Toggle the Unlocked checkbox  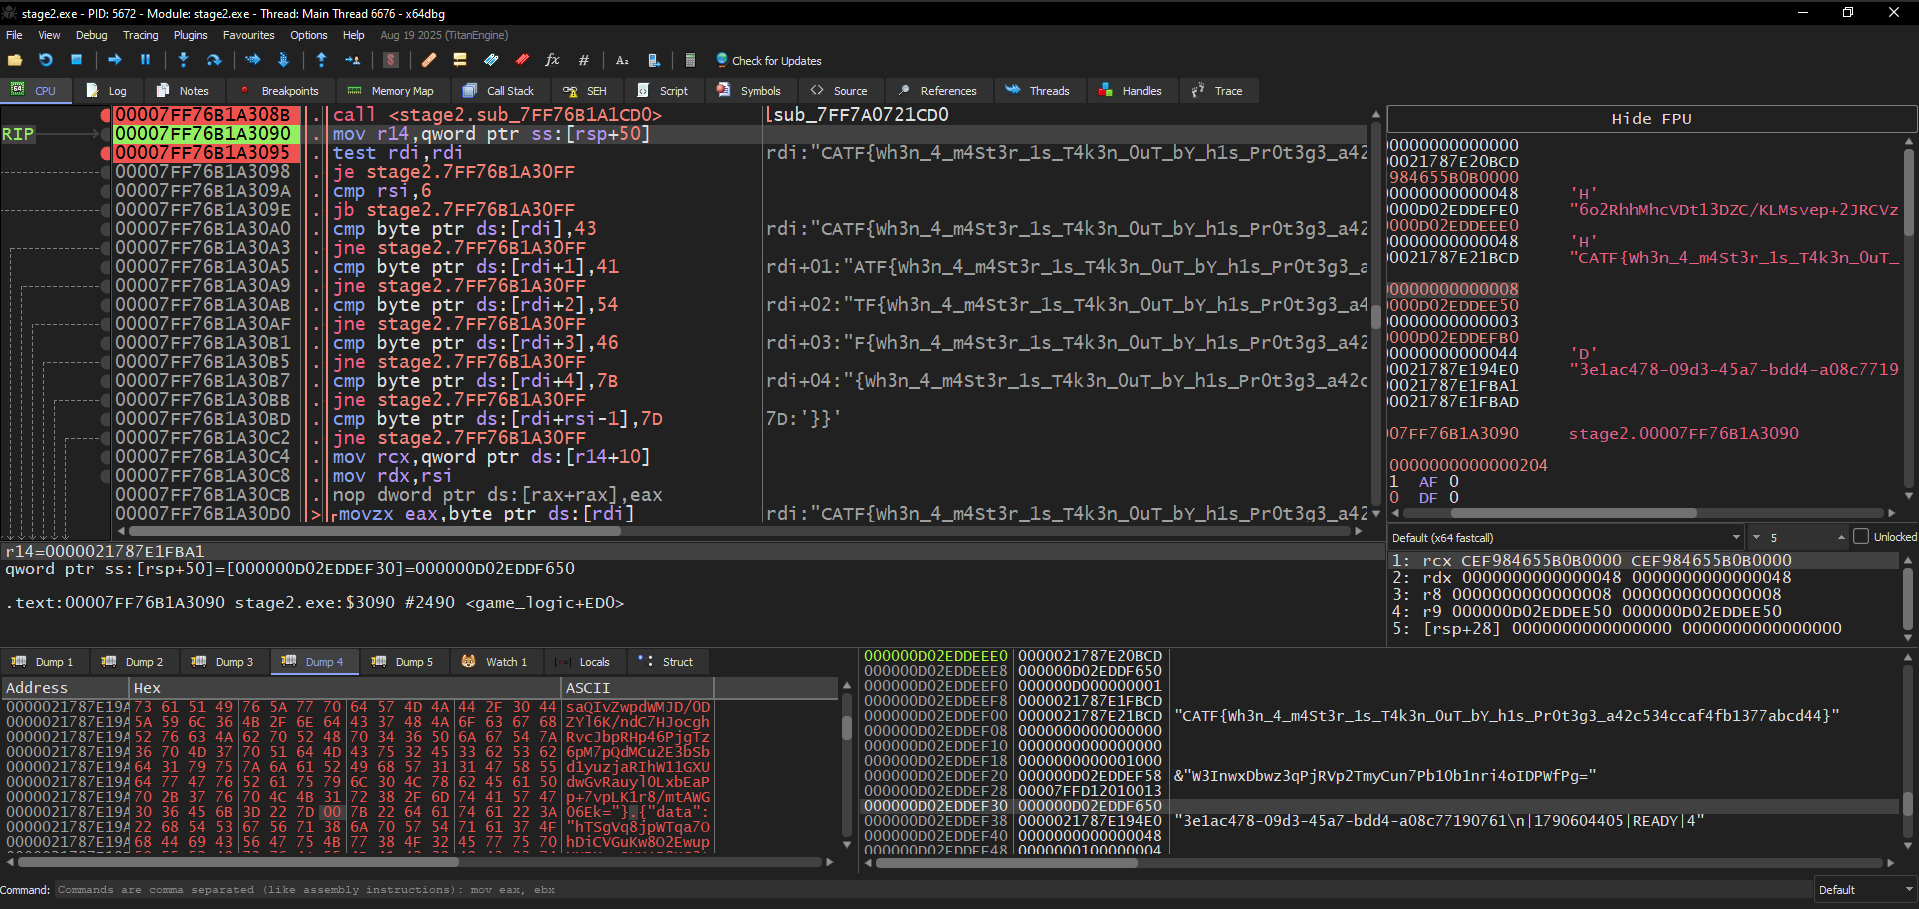pos(1861,537)
